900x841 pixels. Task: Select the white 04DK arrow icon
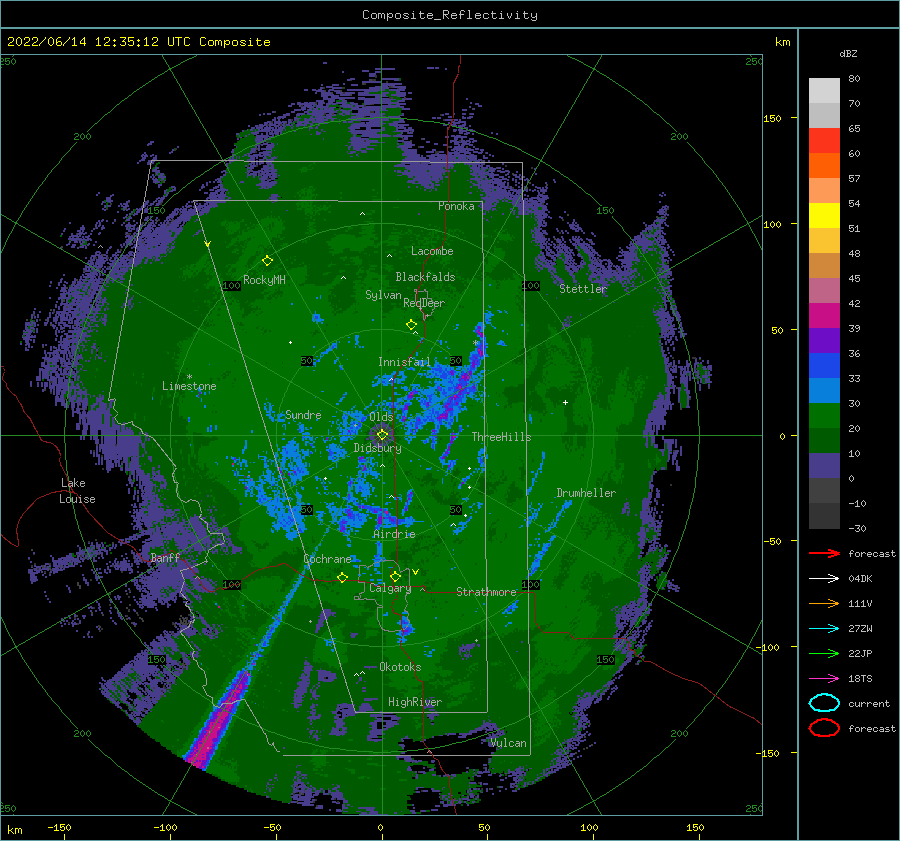click(824, 579)
